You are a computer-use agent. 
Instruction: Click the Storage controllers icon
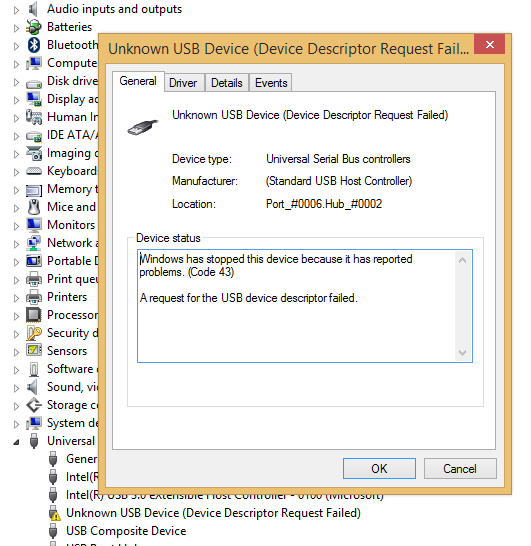pyautogui.click(x=34, y=405)
